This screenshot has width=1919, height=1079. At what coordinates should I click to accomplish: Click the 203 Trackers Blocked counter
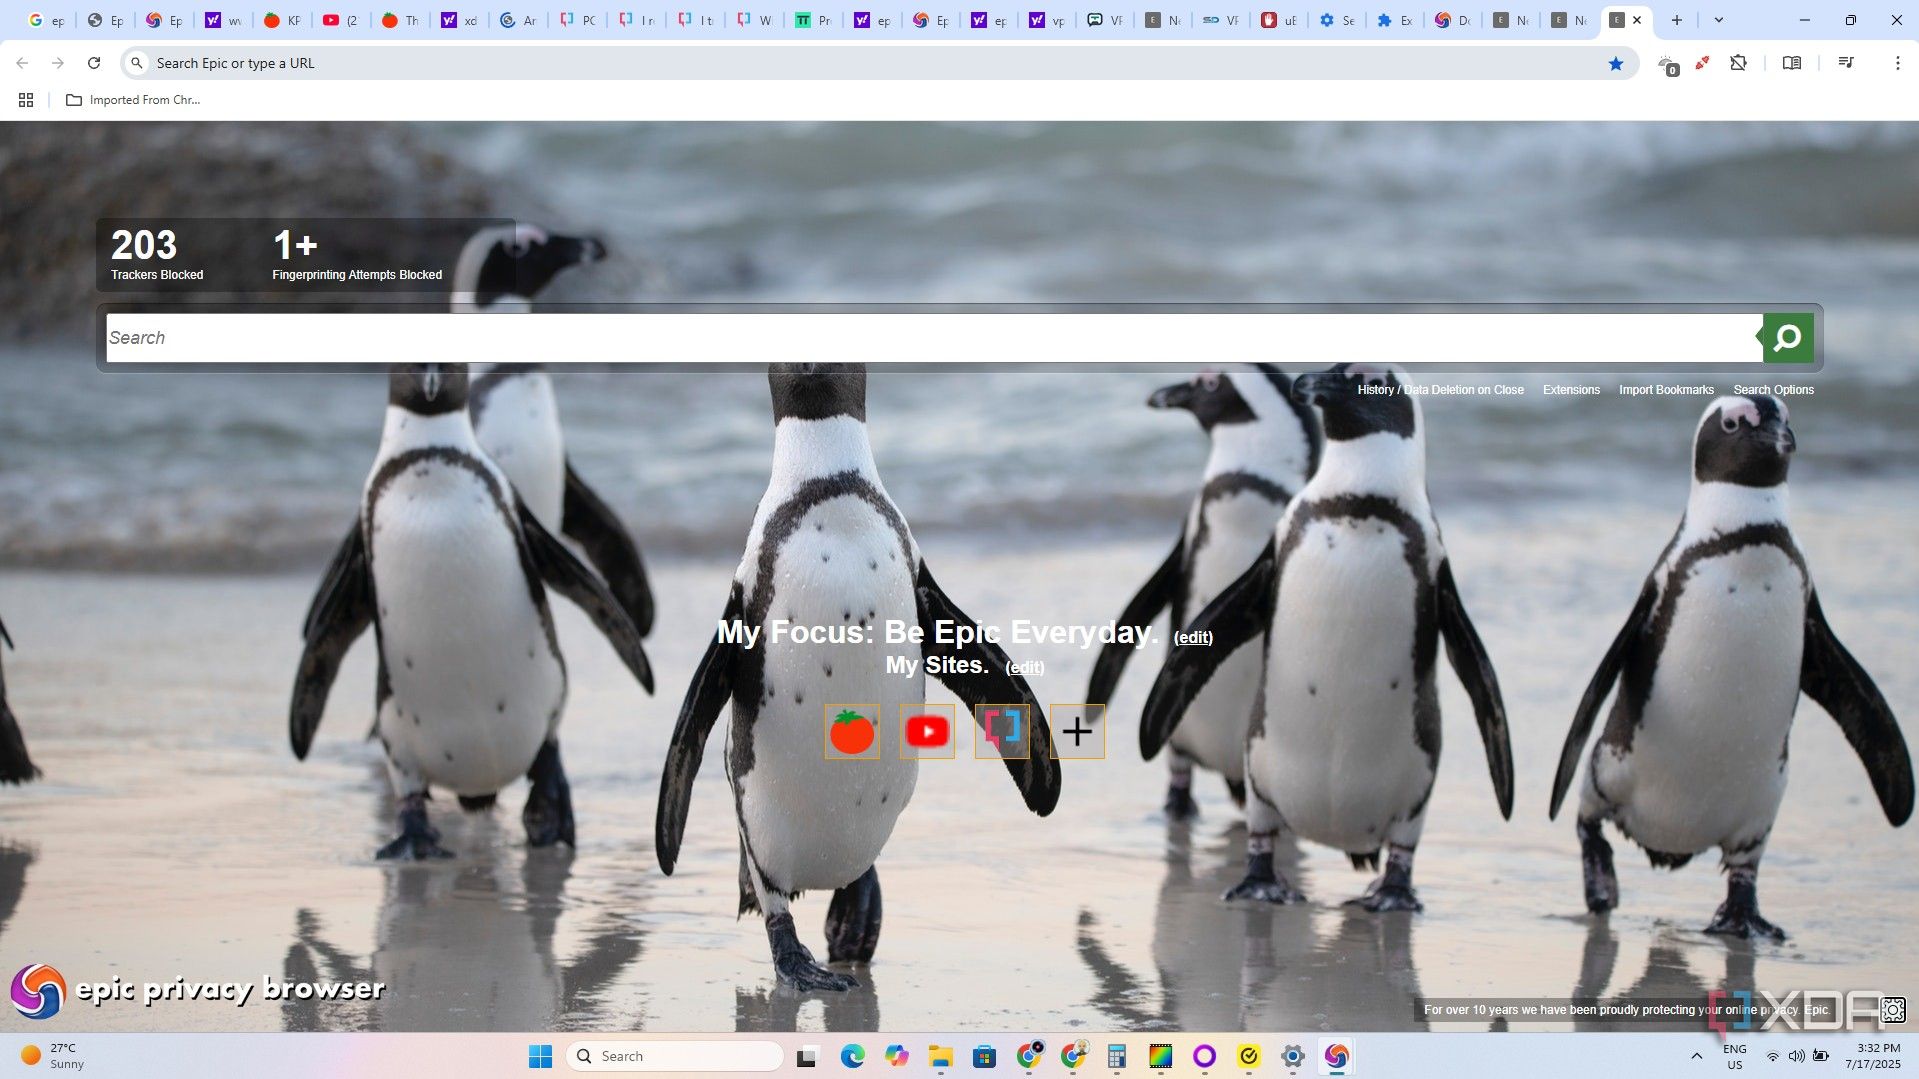pyautogui.click(x=157, y=255)
